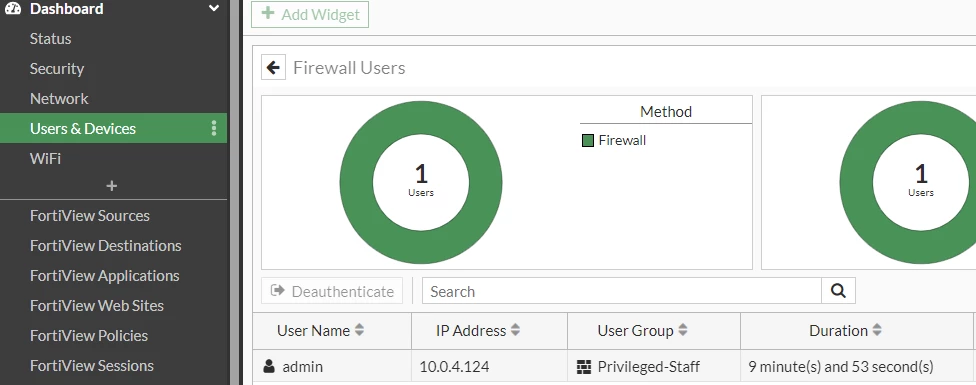Select the admin user name cell
The height and width of the screenshot is (385, 976).
332,366
